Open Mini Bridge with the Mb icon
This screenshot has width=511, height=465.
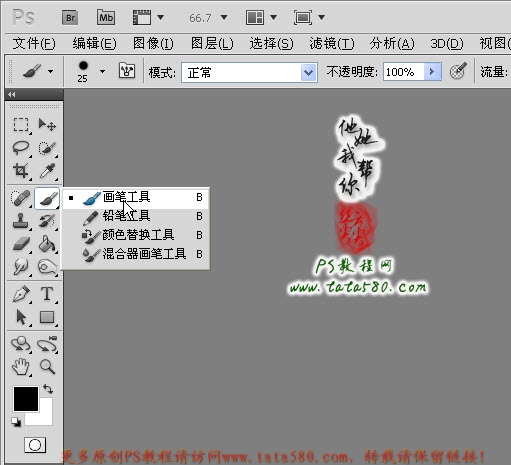(106, 17)
